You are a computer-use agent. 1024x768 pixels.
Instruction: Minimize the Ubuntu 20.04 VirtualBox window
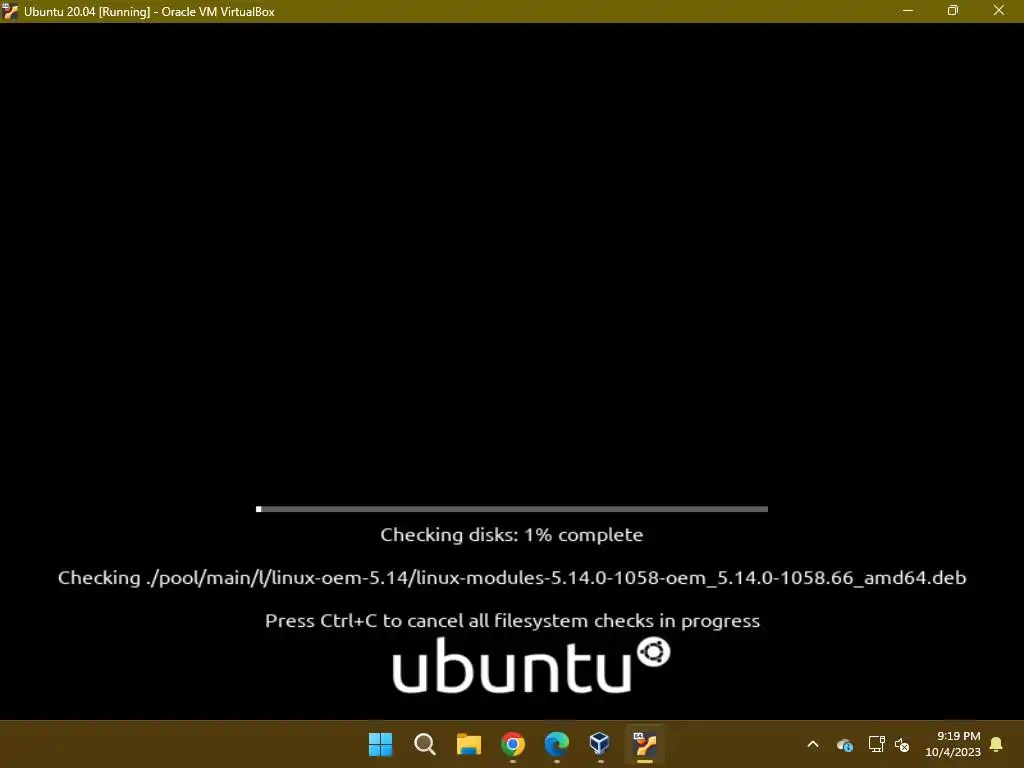[908, 10]
